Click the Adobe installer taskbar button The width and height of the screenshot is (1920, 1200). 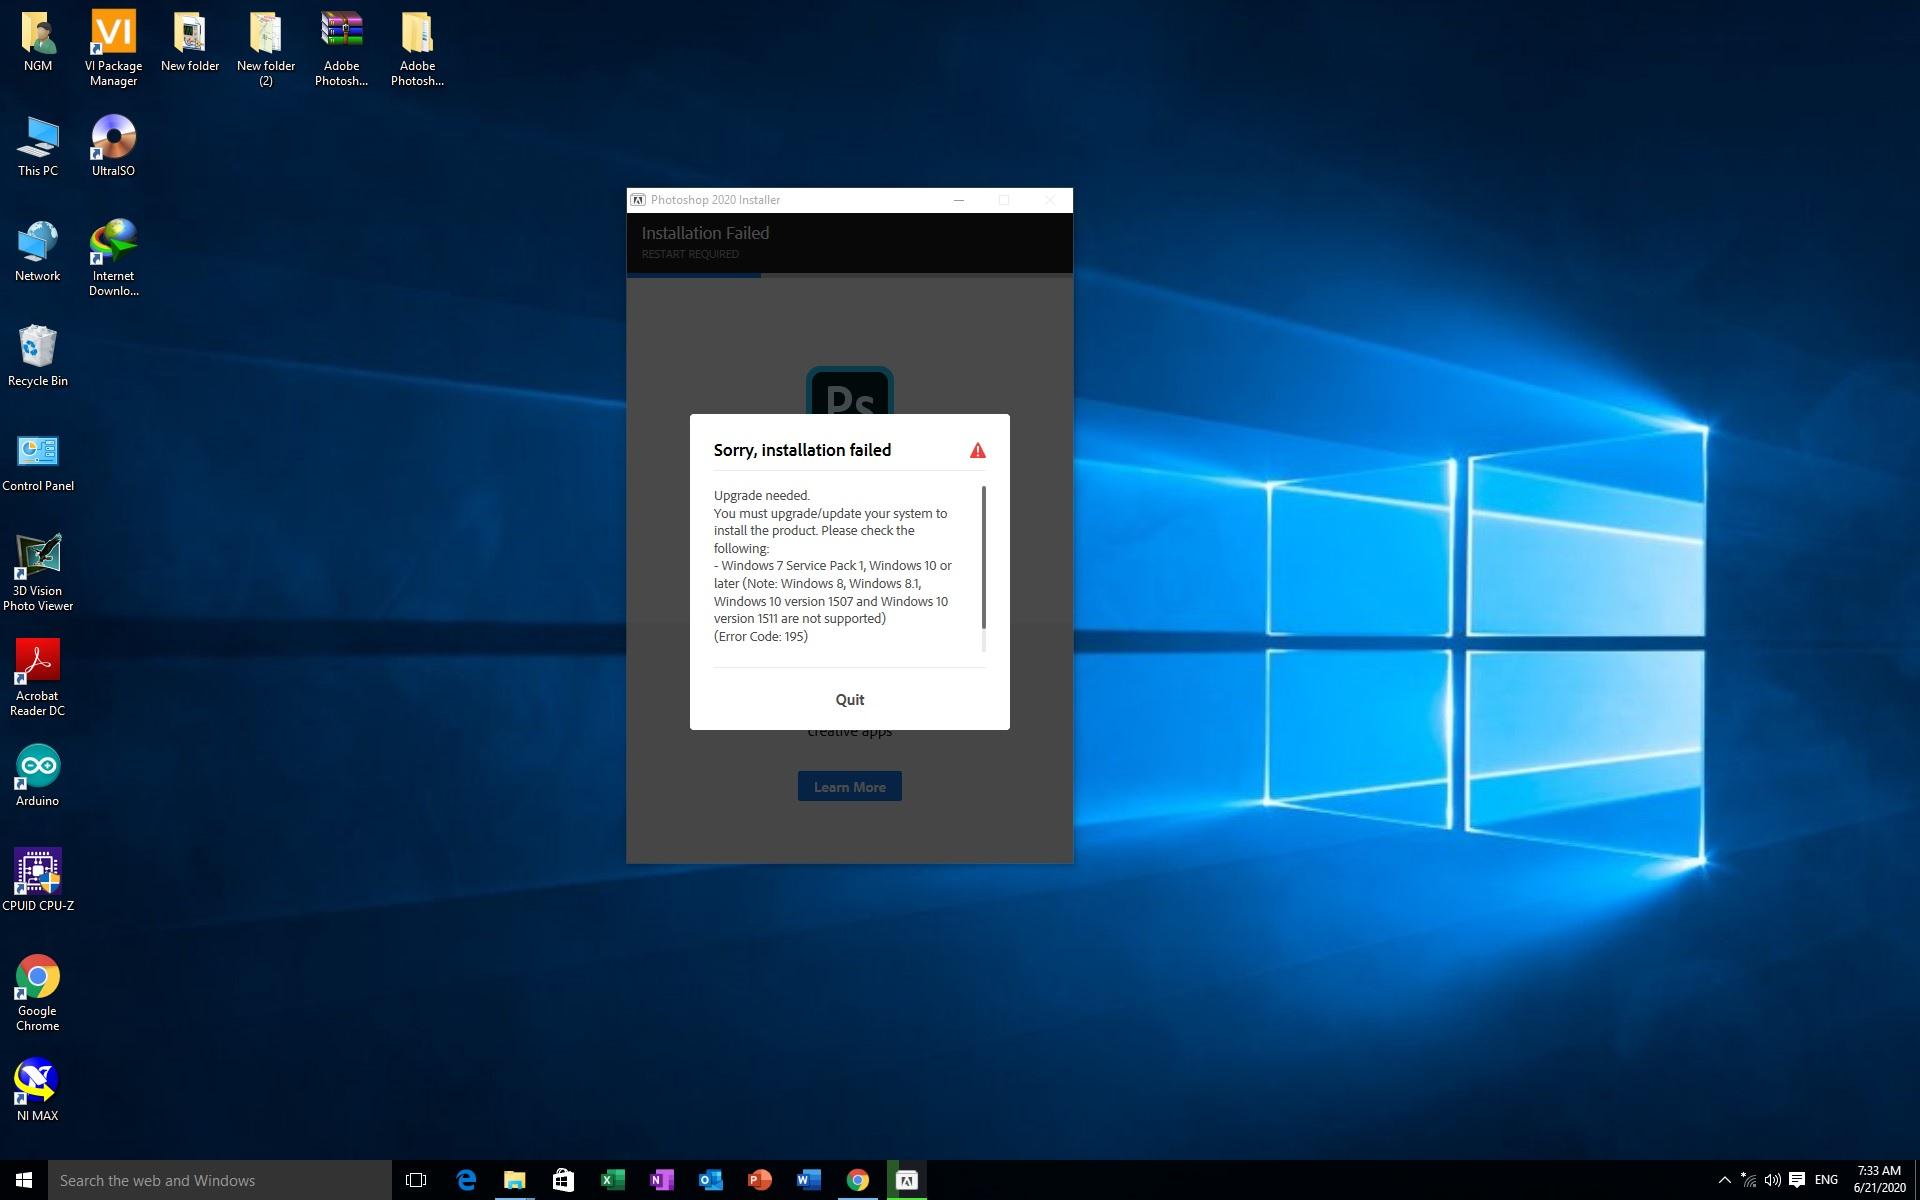907,1180
